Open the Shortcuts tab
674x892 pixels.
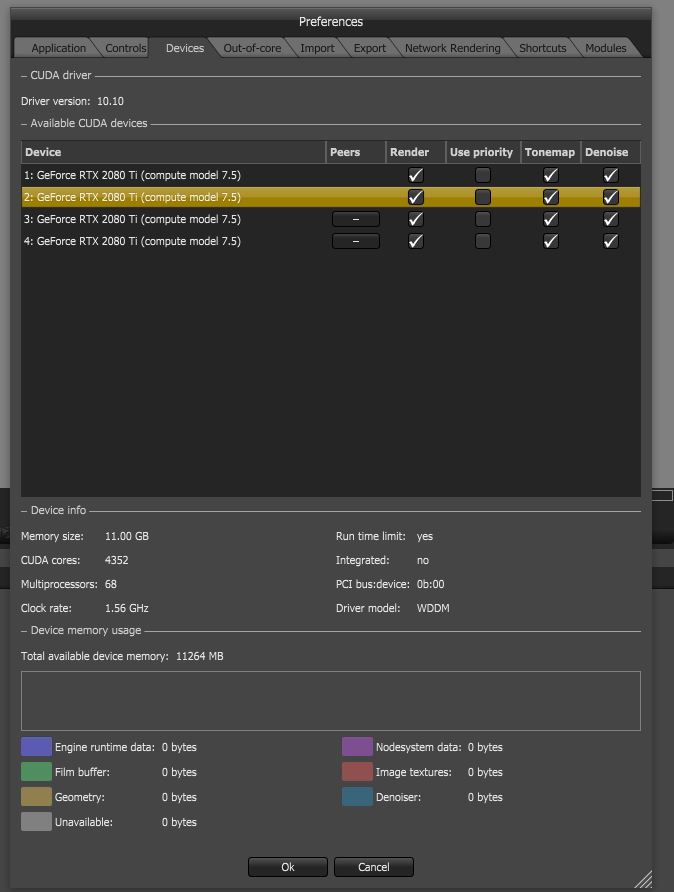(x=542, y=48)
